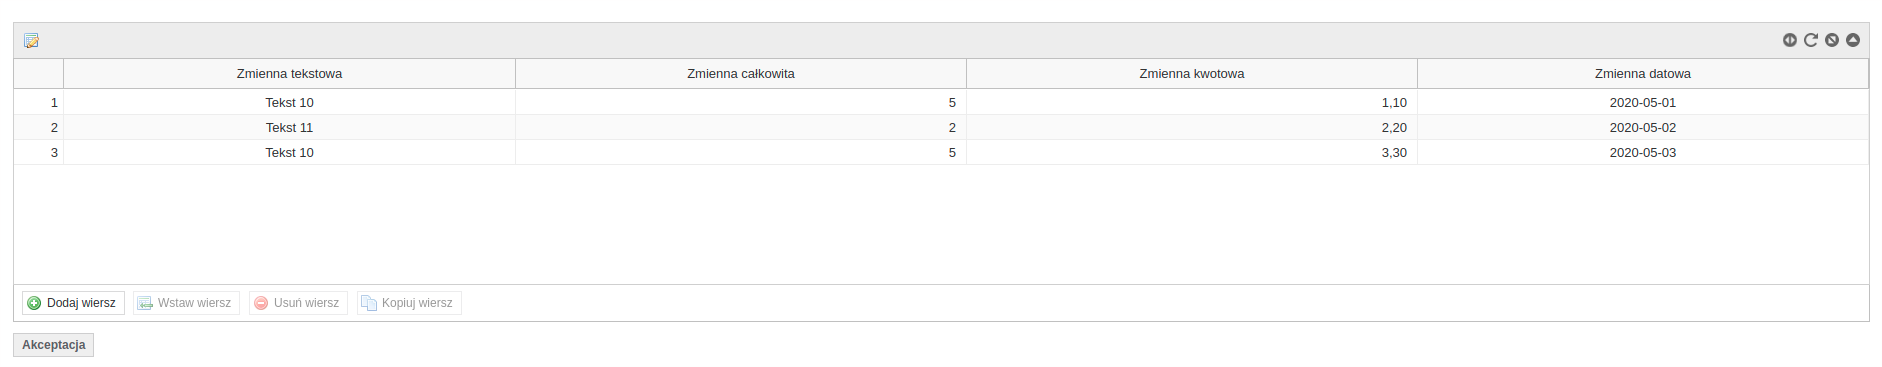Select the Tekst 11 cell
The image size is (1882, 367).
point(290,128)
